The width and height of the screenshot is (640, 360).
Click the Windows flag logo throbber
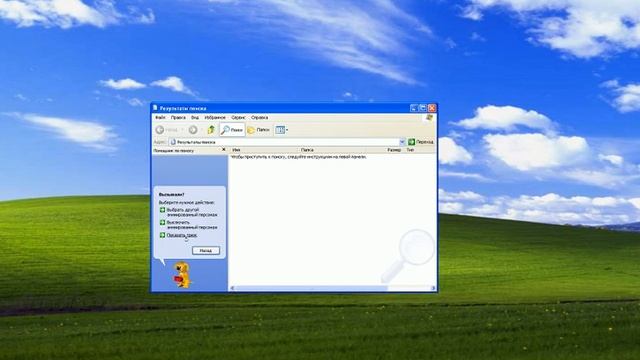(429, 118)
